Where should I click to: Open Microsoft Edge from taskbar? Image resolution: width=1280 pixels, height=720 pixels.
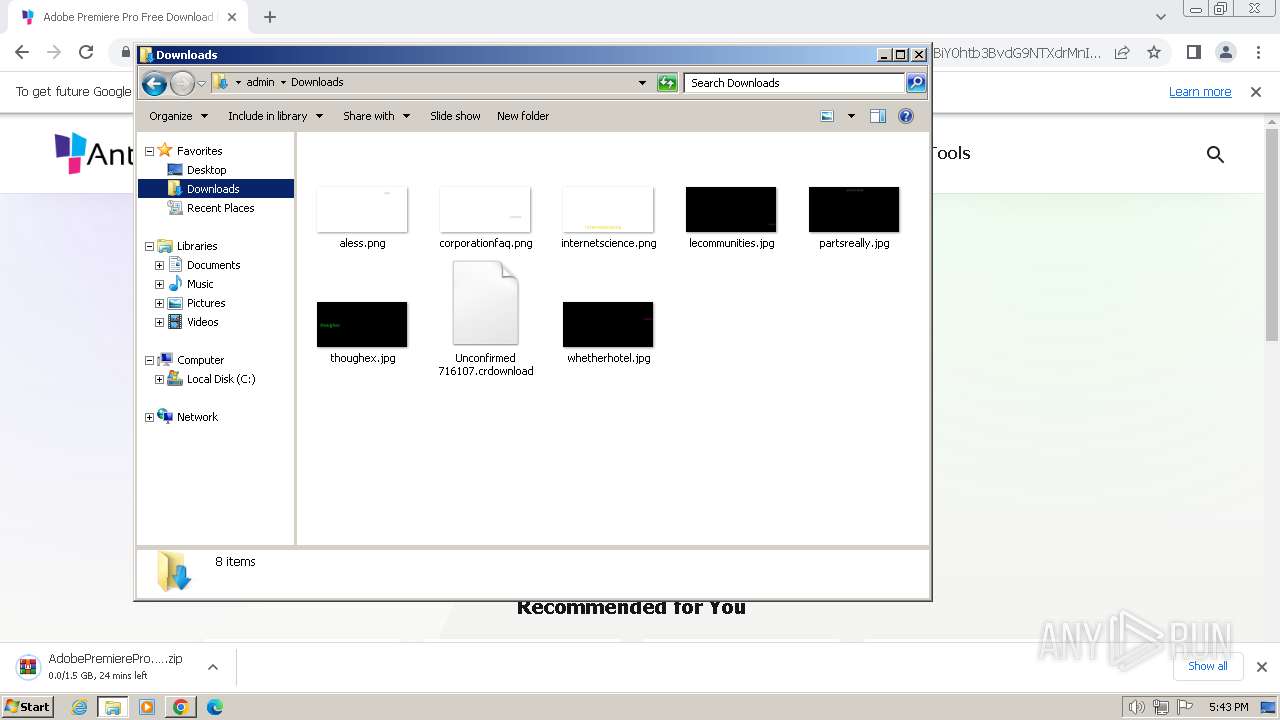[x=214, y=707]
